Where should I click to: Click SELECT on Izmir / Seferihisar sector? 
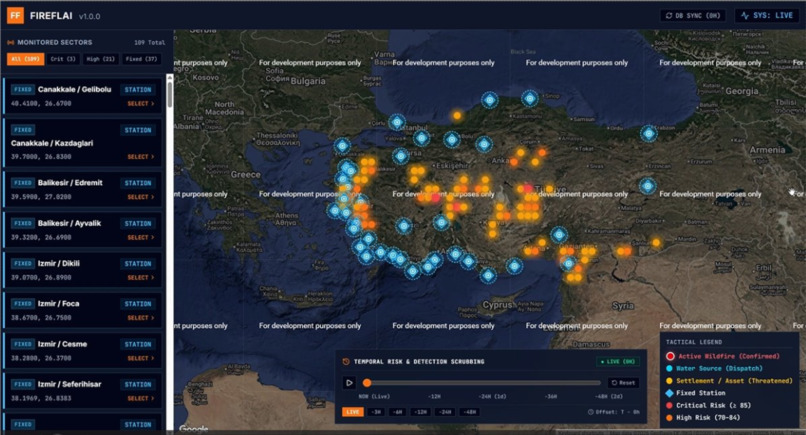141,398
